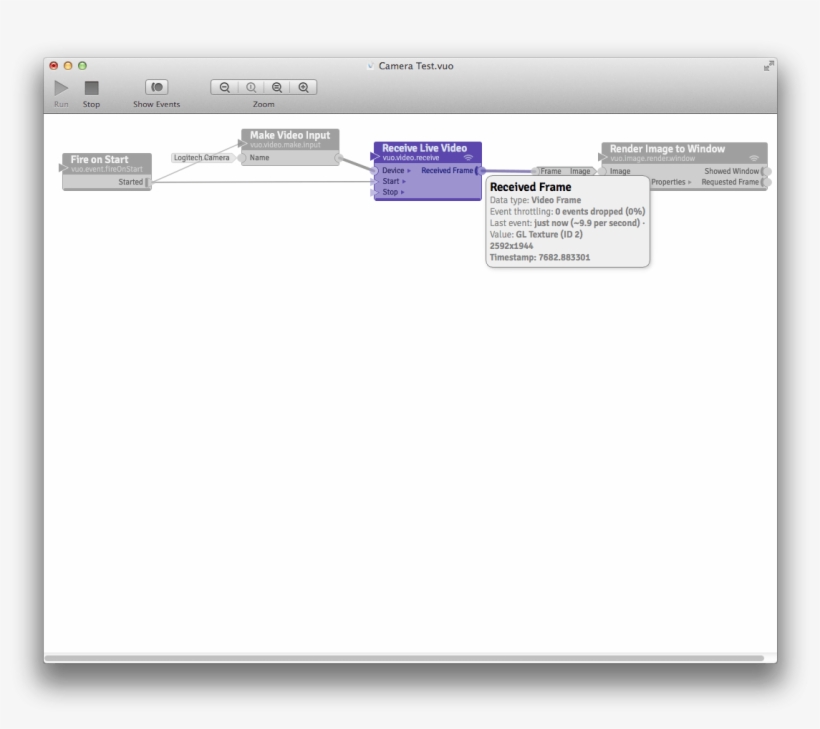
Task: Toggle the Show Events button
Action: click(x=157, y=88)
